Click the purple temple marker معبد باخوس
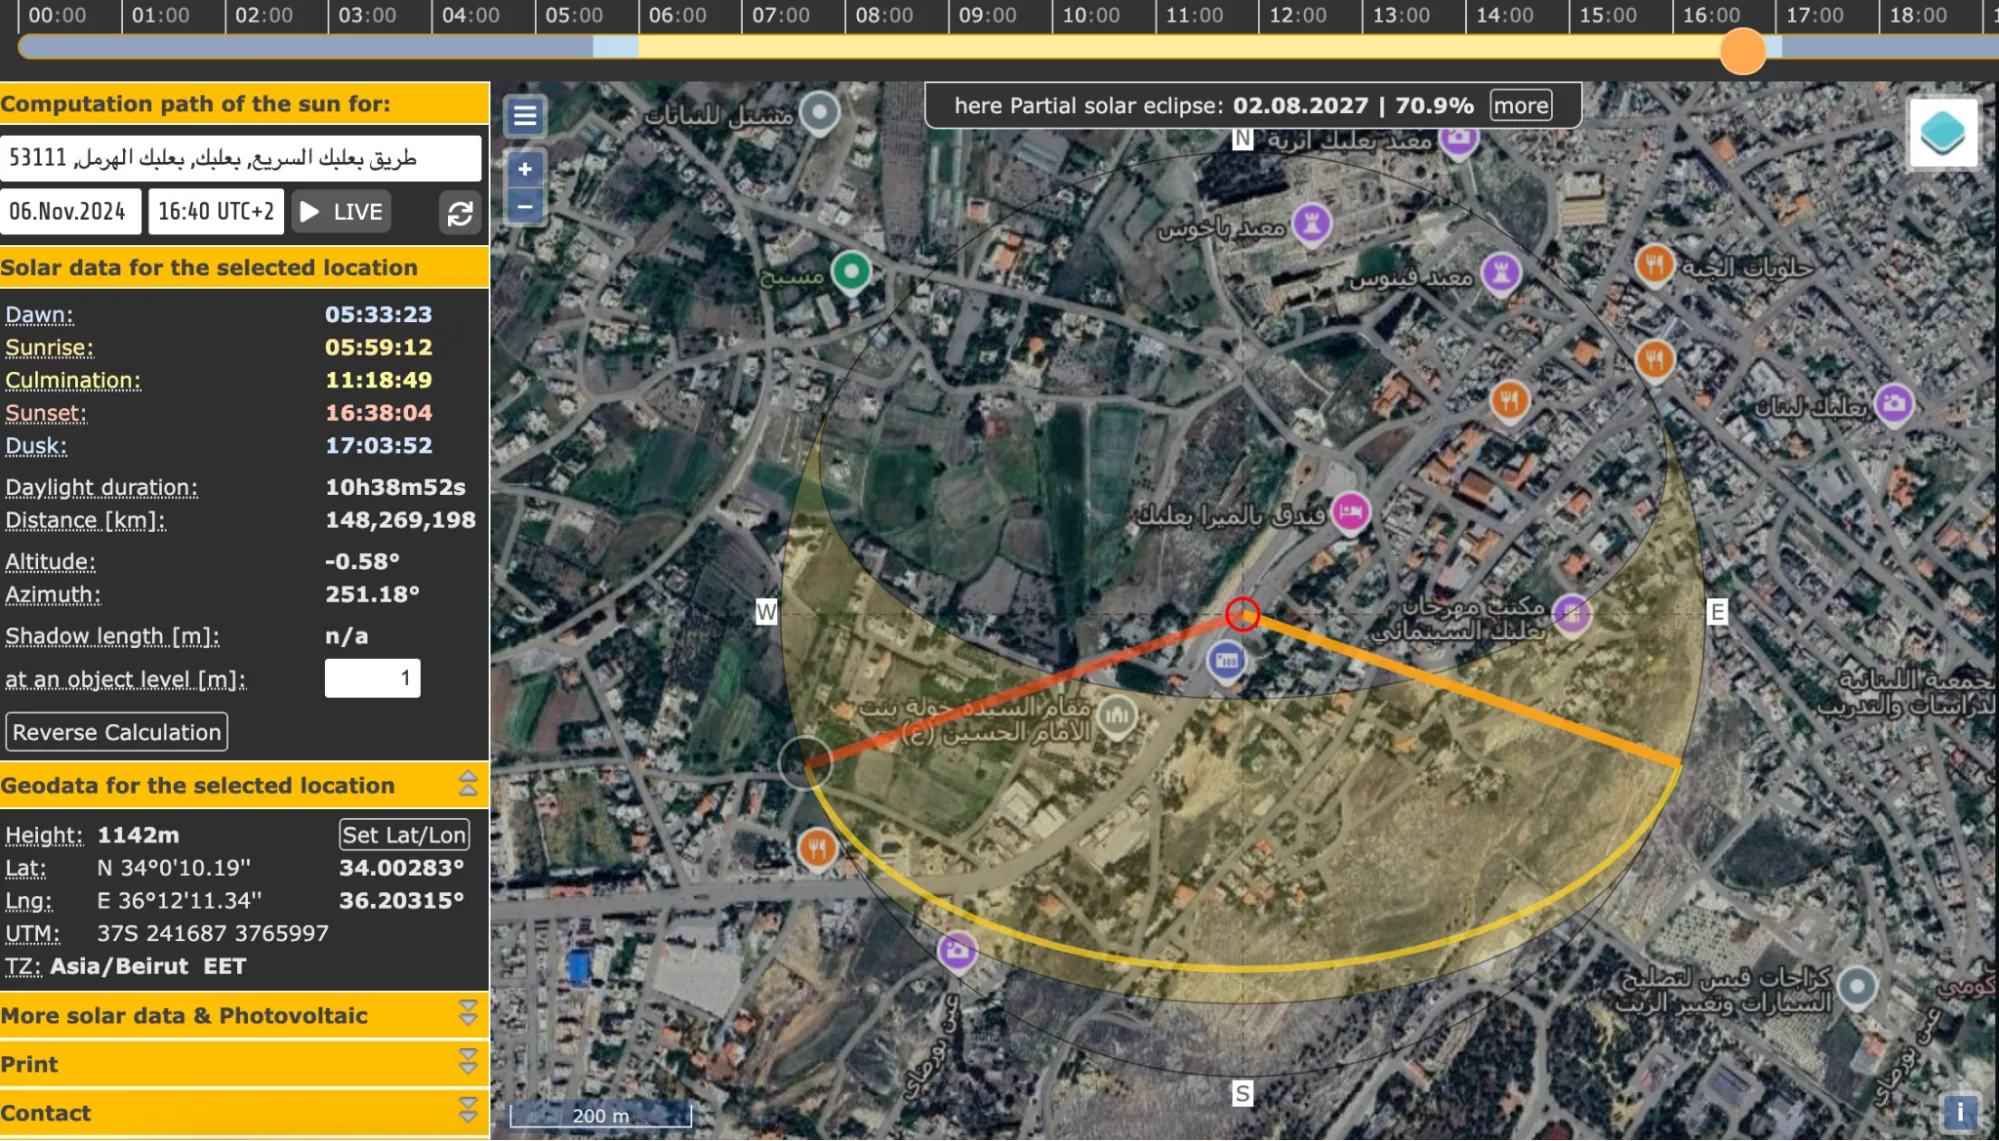 (x=1312, y=224)
